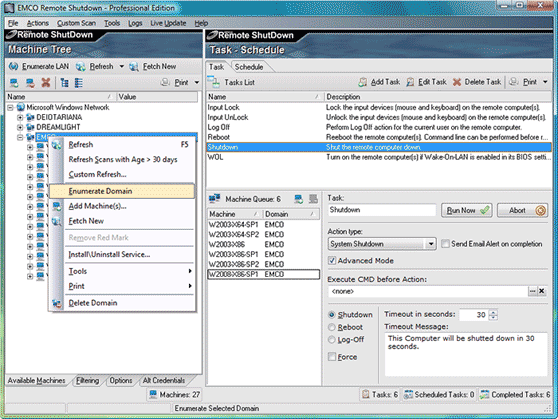Click the Machine Queue computers icon
558x419 pixels.
coord(214,199)
